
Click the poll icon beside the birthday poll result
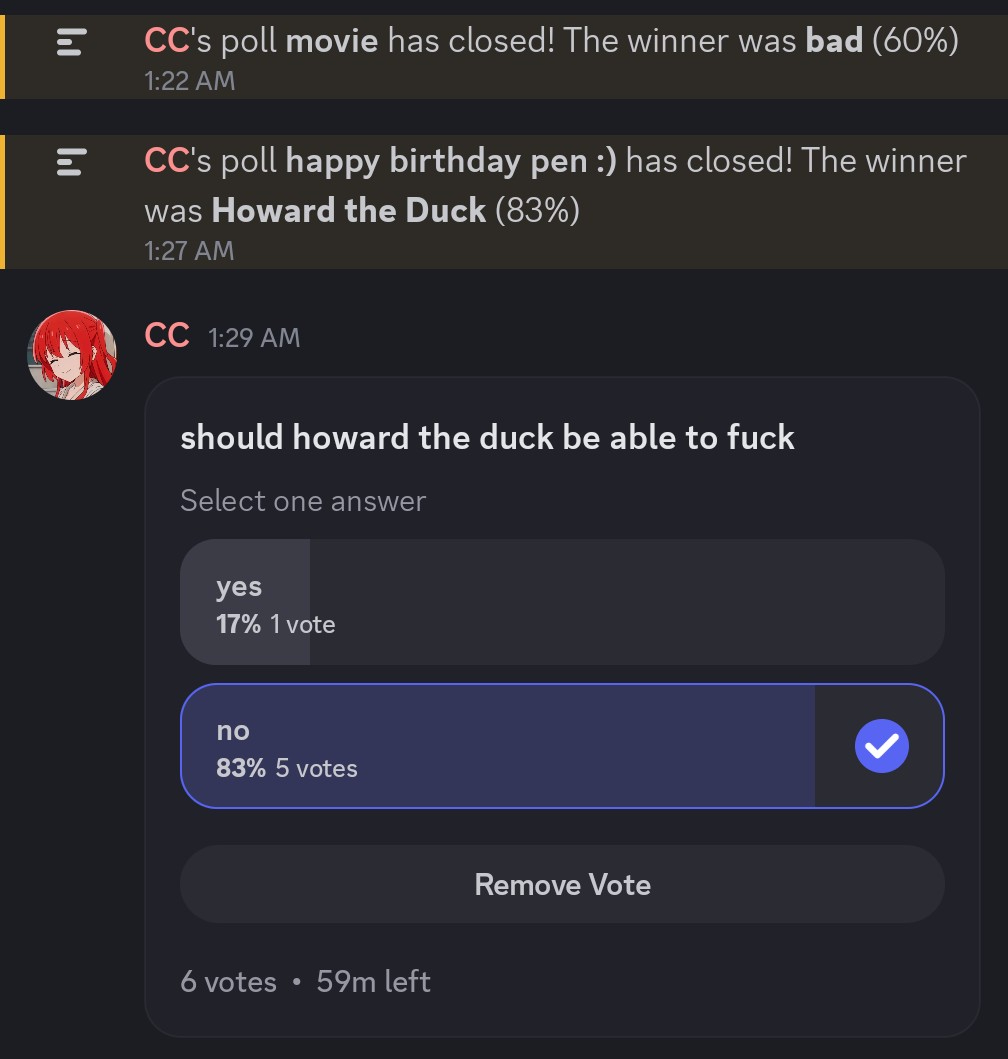71,162
